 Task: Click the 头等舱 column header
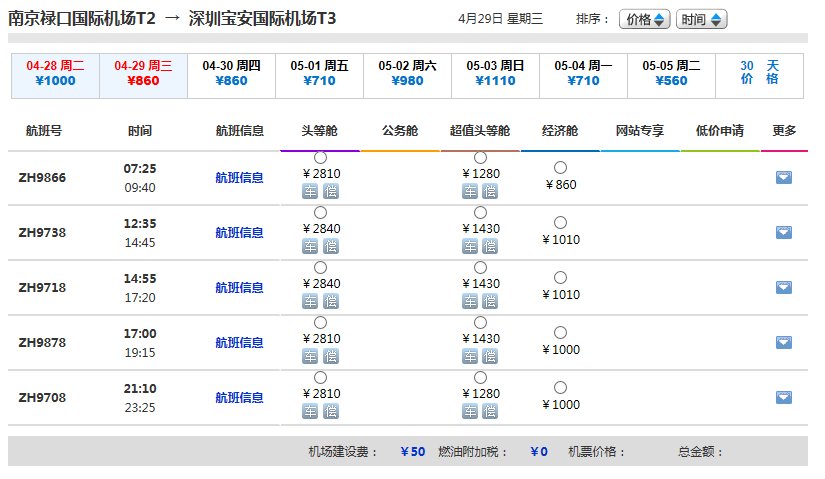pos(319,131)
